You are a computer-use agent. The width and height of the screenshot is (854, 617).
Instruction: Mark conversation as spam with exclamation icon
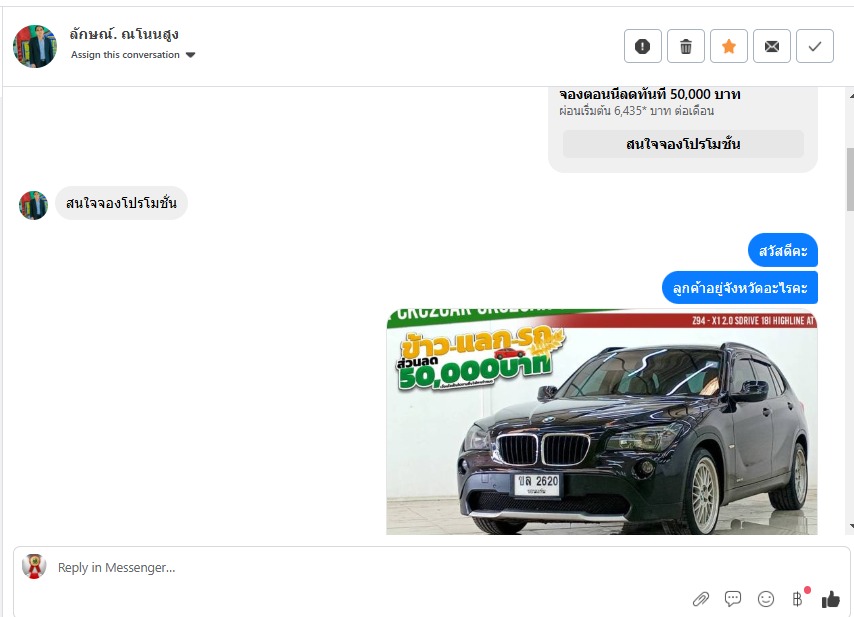tap(643, 46)
